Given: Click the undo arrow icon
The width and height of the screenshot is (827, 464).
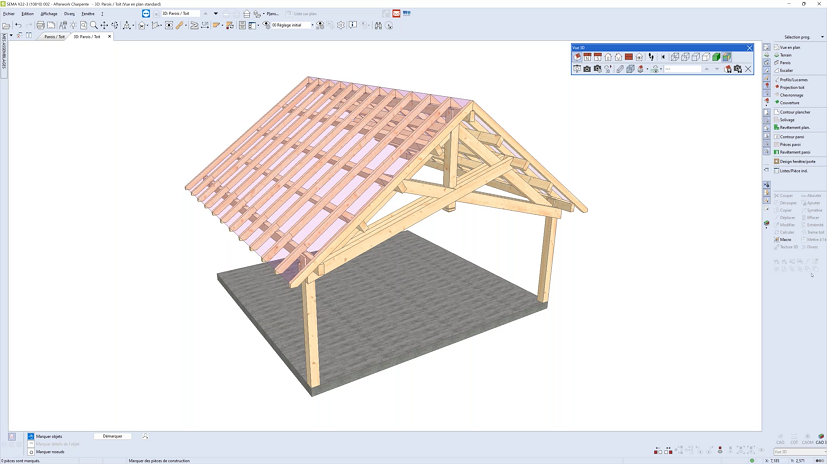Looking at the screenshot, I should tap(17, 25).
